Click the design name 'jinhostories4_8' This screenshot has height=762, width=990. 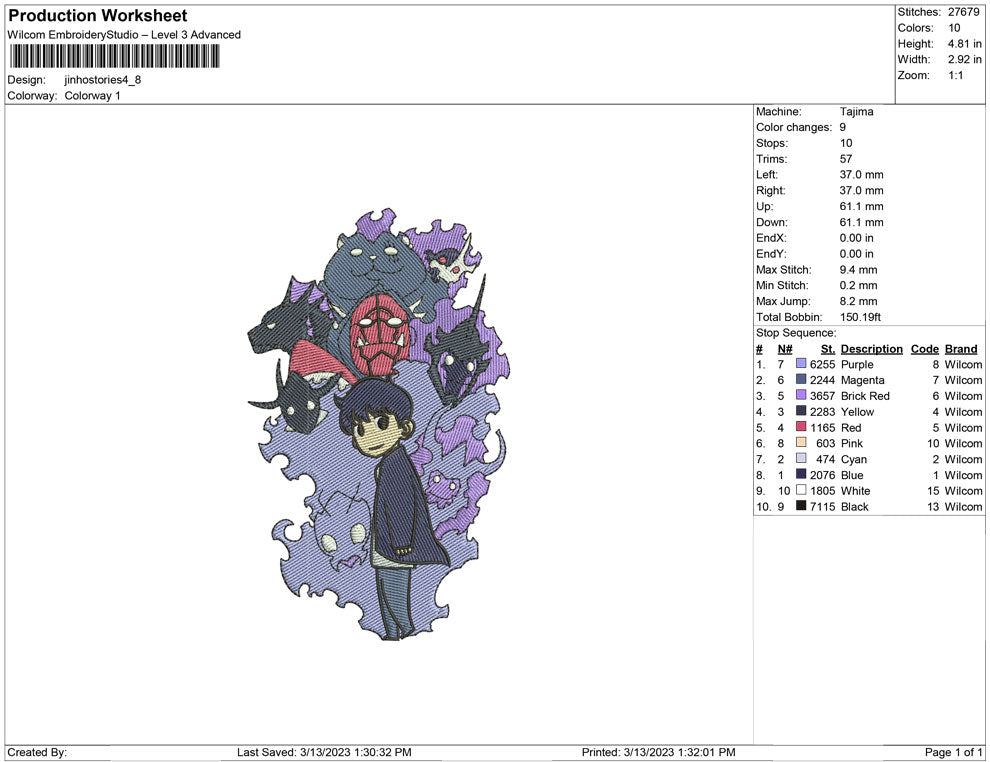click(x=102, y=80)
